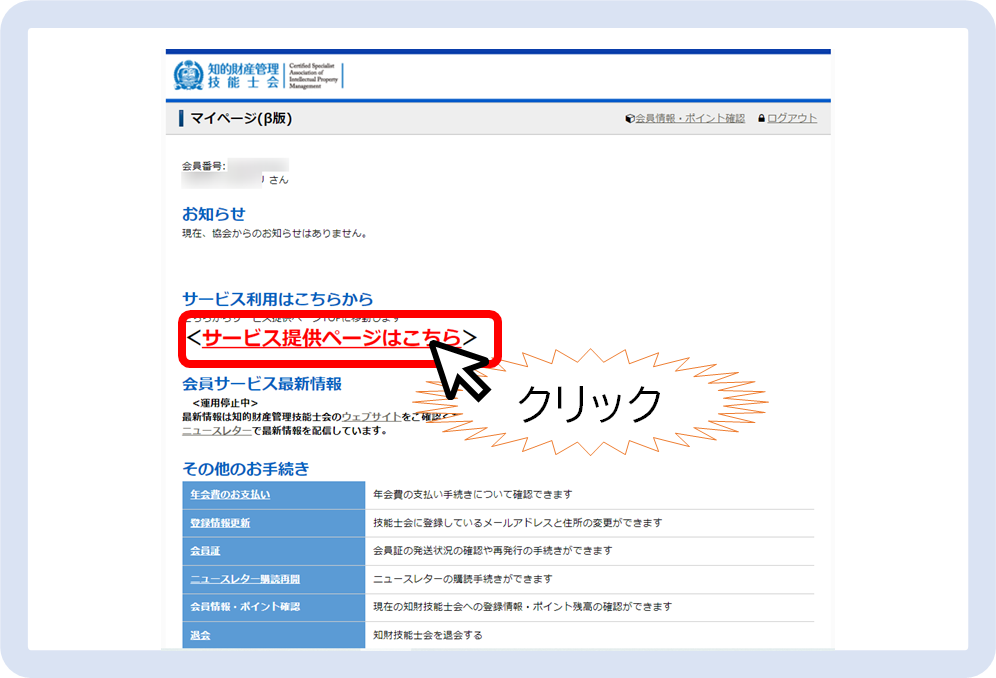
Task: Click the cube icon beside 会員情報・ポイント確認
Action: pyautogui.click(x=629, y=118)
